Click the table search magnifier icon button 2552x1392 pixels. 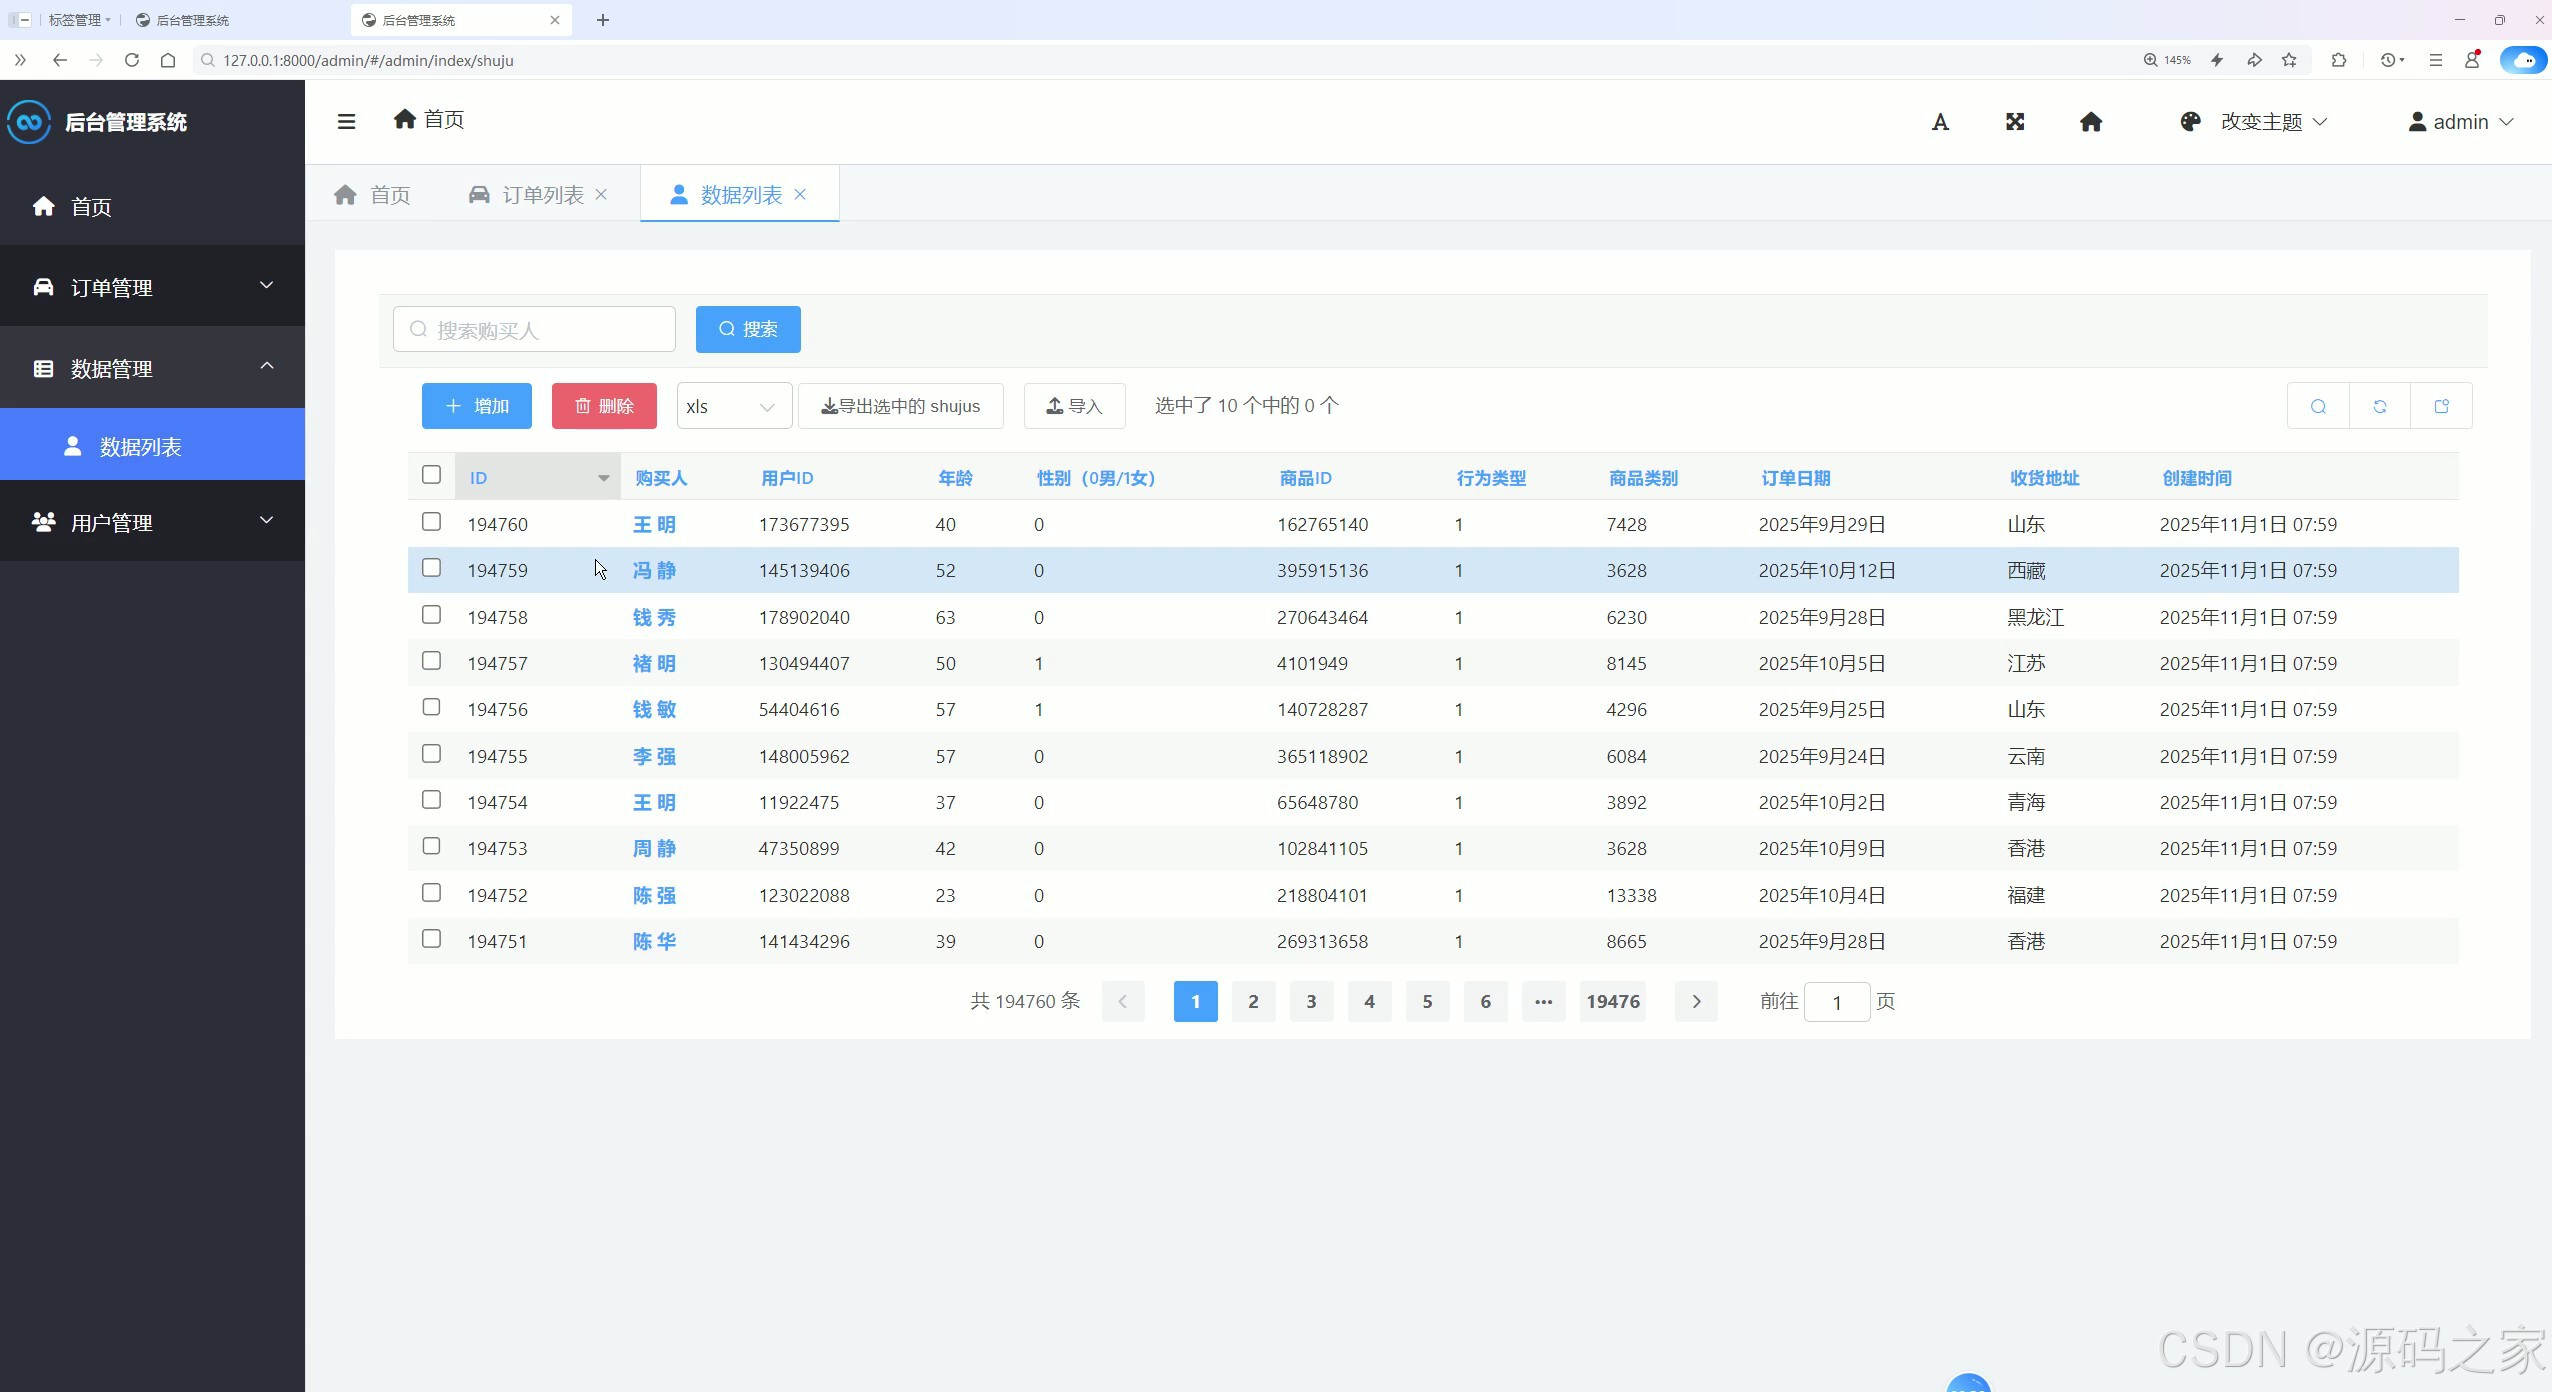(x=2318, y=406)
